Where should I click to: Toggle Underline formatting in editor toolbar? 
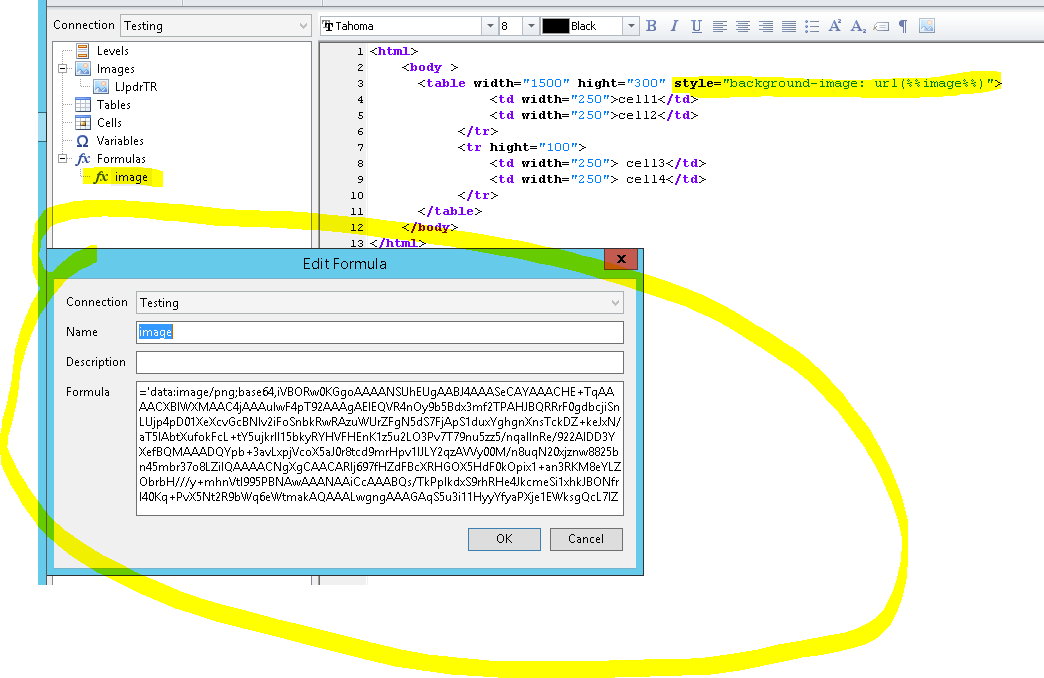pos(696,26)
